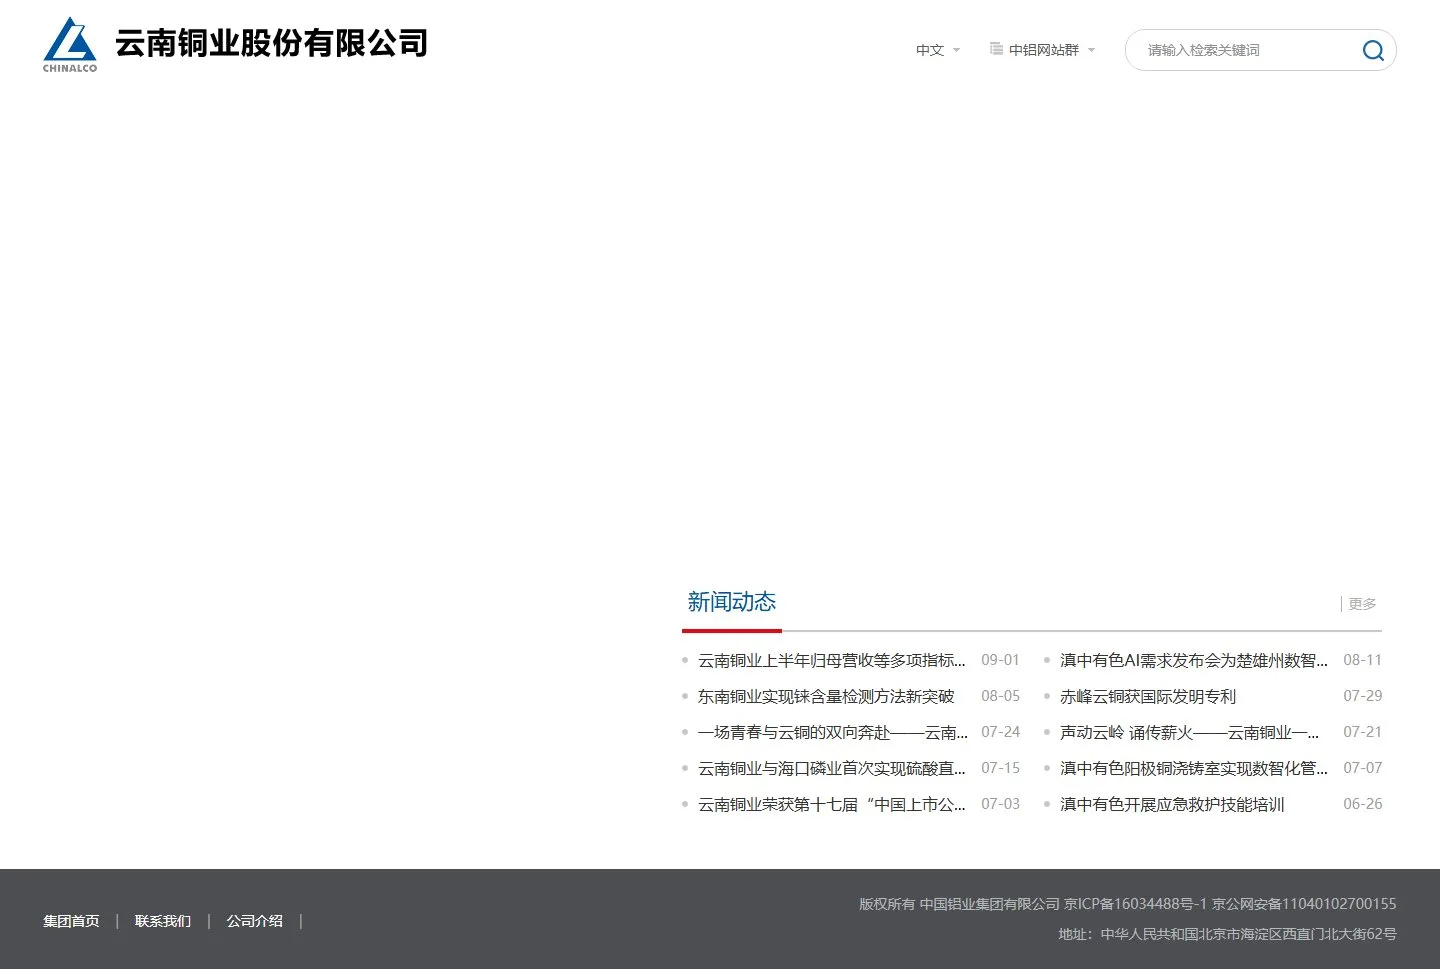Screen dimensions: 1440x969
Task: Open news 东南铜业实现铼含量检测方法新突破
Action: pyautogui.click(x=826, y=696)
